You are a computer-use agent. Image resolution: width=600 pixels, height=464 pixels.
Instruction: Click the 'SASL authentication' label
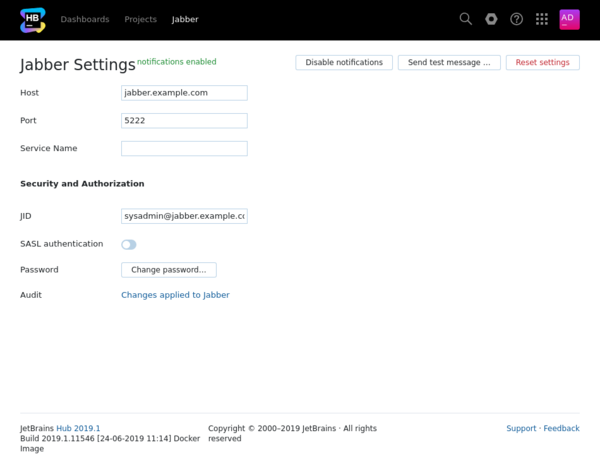pos(62,244)
